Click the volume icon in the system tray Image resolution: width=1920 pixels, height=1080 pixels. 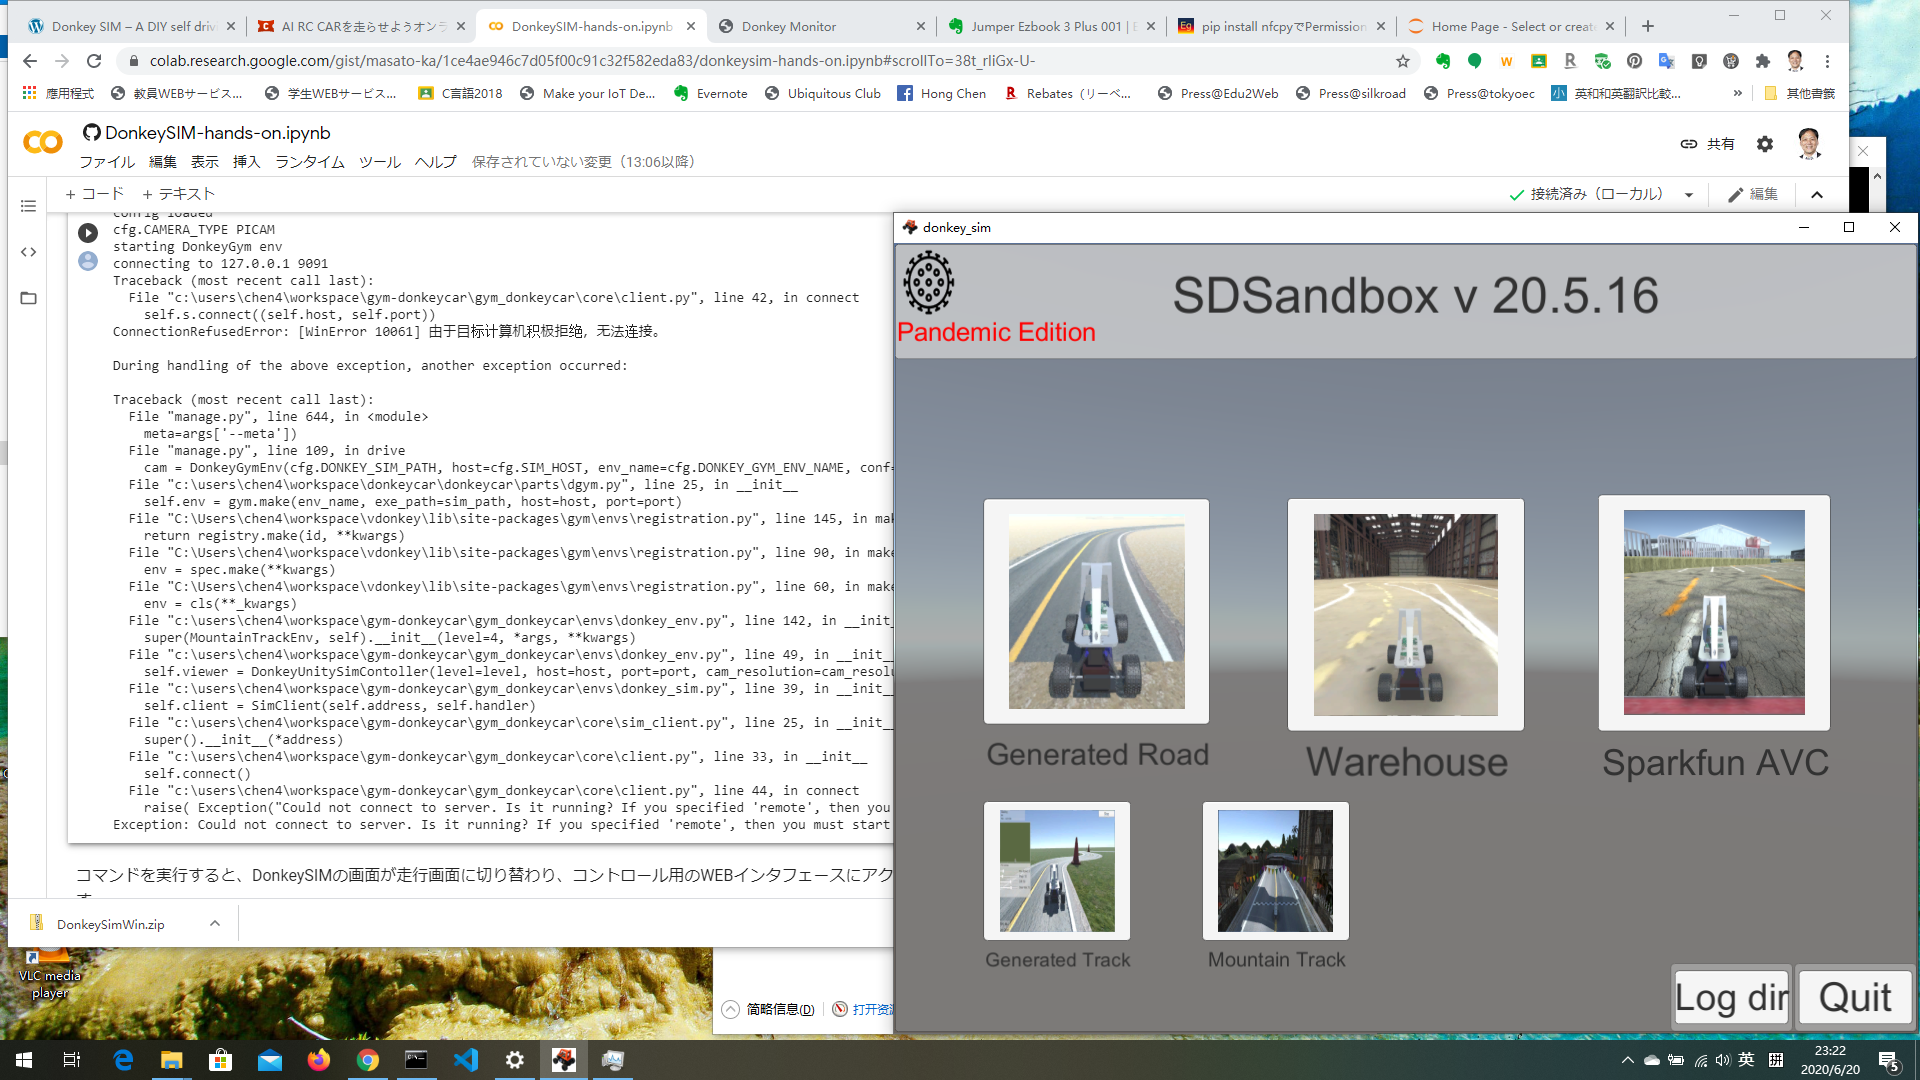[x=1722, y=1060]
